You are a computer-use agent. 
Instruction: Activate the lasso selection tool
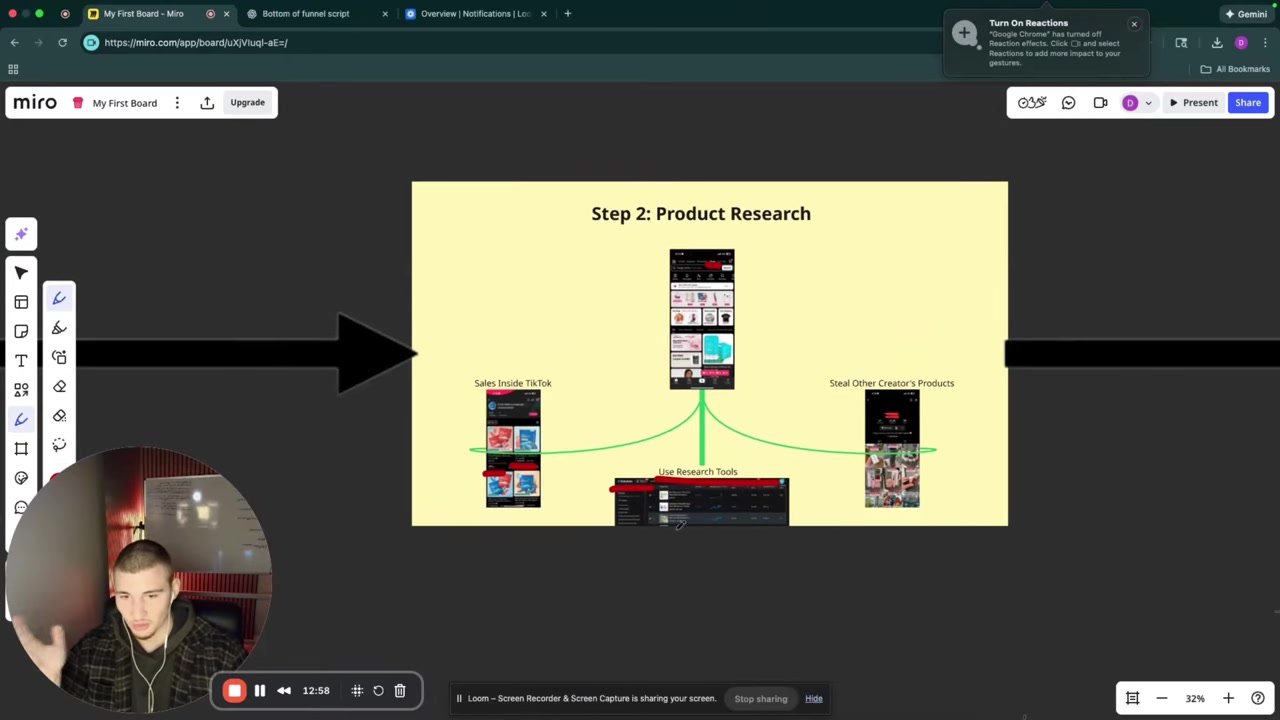point(59,445)
